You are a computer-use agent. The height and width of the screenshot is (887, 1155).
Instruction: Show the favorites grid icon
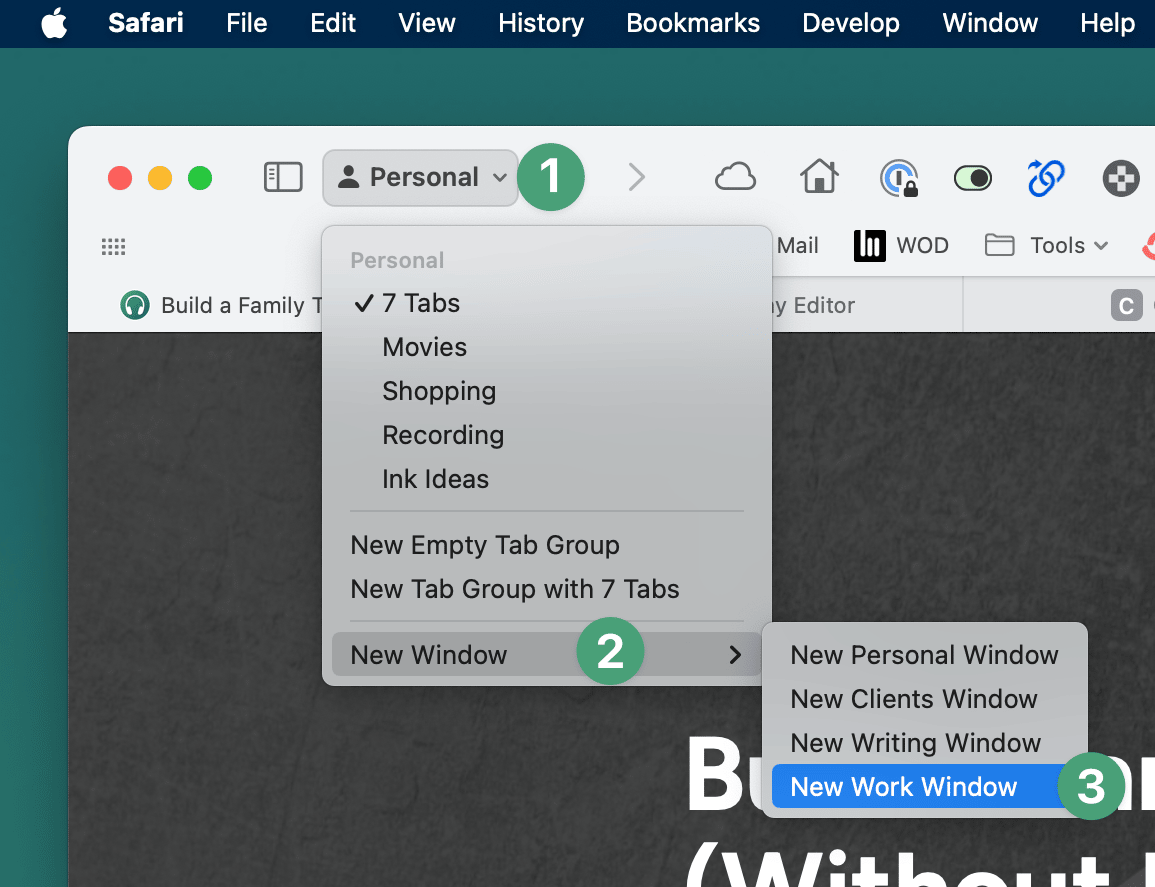(113, 246)
